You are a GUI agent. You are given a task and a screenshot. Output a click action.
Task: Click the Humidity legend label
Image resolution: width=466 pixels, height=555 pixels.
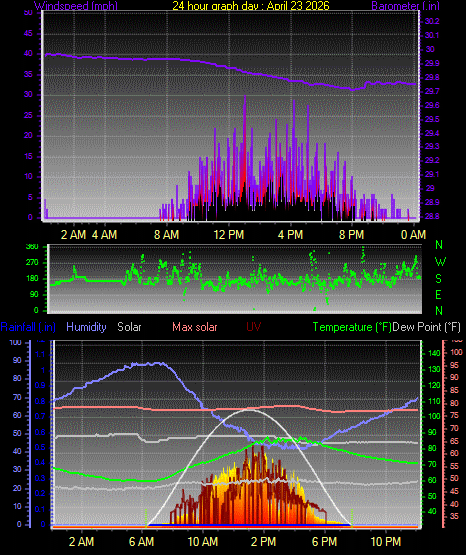pos(86,327)
